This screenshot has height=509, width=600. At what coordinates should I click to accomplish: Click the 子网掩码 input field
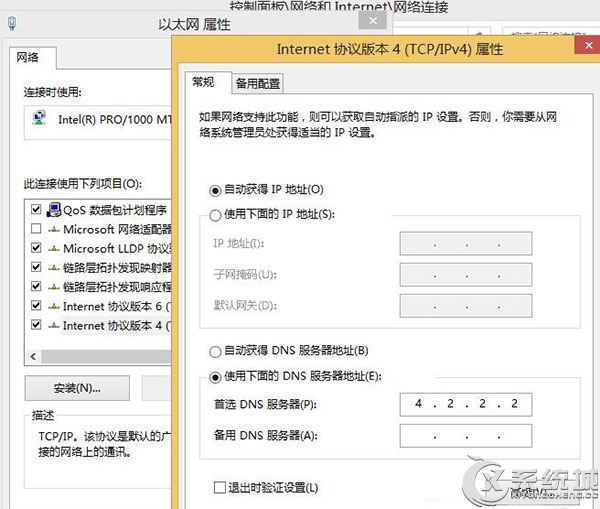(466, 274)
